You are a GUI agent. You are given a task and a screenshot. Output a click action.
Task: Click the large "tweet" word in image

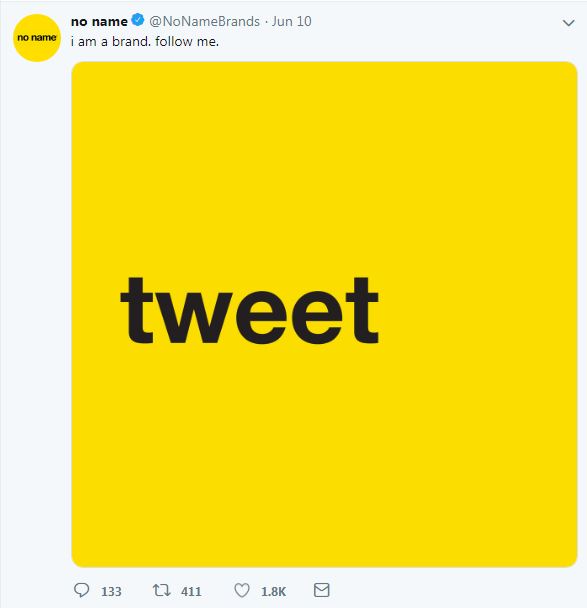click(250, 311)
